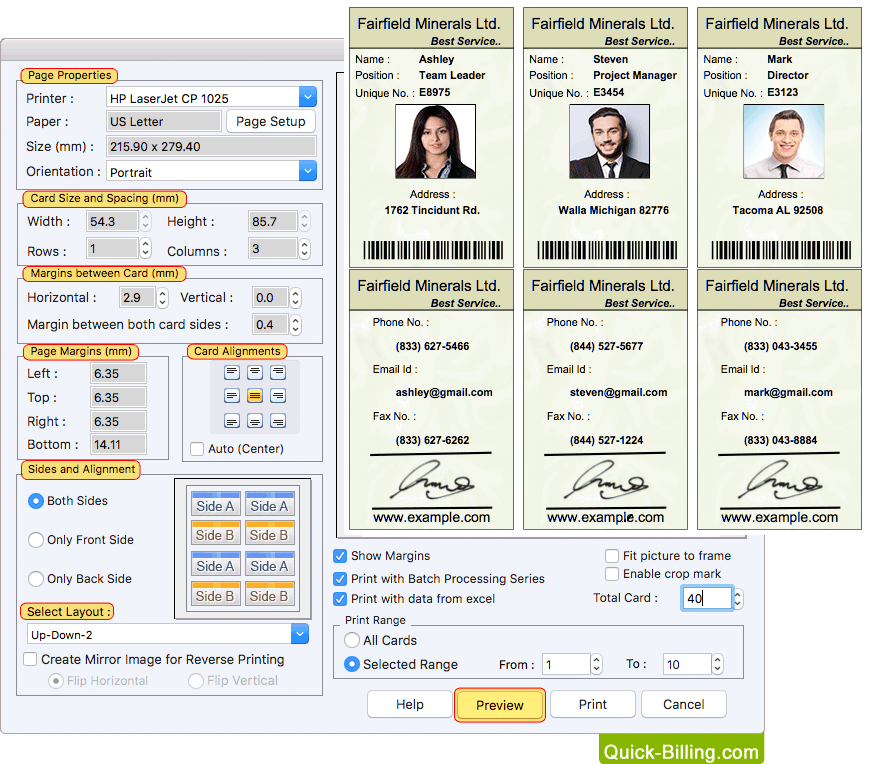Screen dimensions: 870x764
Task: Adjust the From range stepper
Action: click(x=596, y=664)
